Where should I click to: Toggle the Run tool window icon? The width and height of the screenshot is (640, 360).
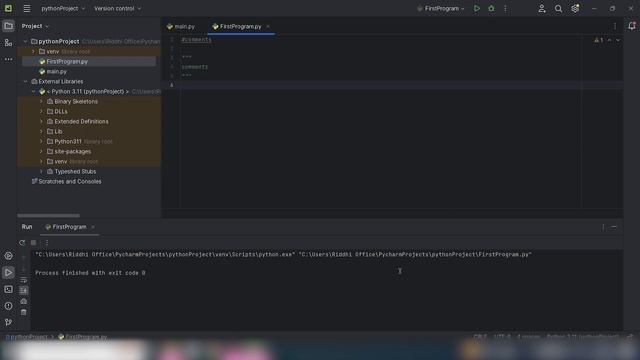[8, 273]
